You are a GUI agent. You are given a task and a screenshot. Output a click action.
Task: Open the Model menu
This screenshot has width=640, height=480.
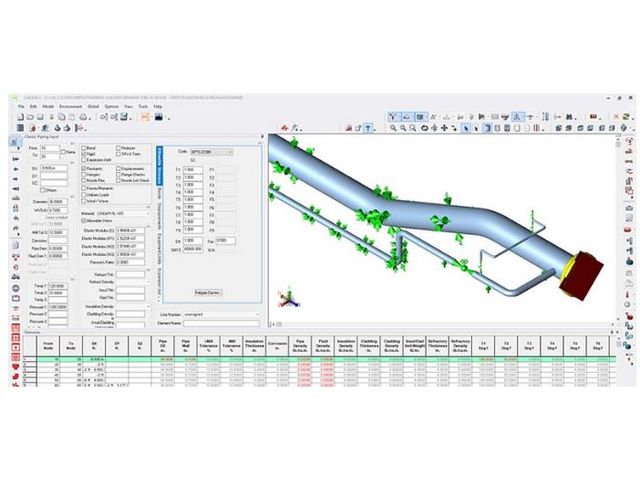[47, 106]
